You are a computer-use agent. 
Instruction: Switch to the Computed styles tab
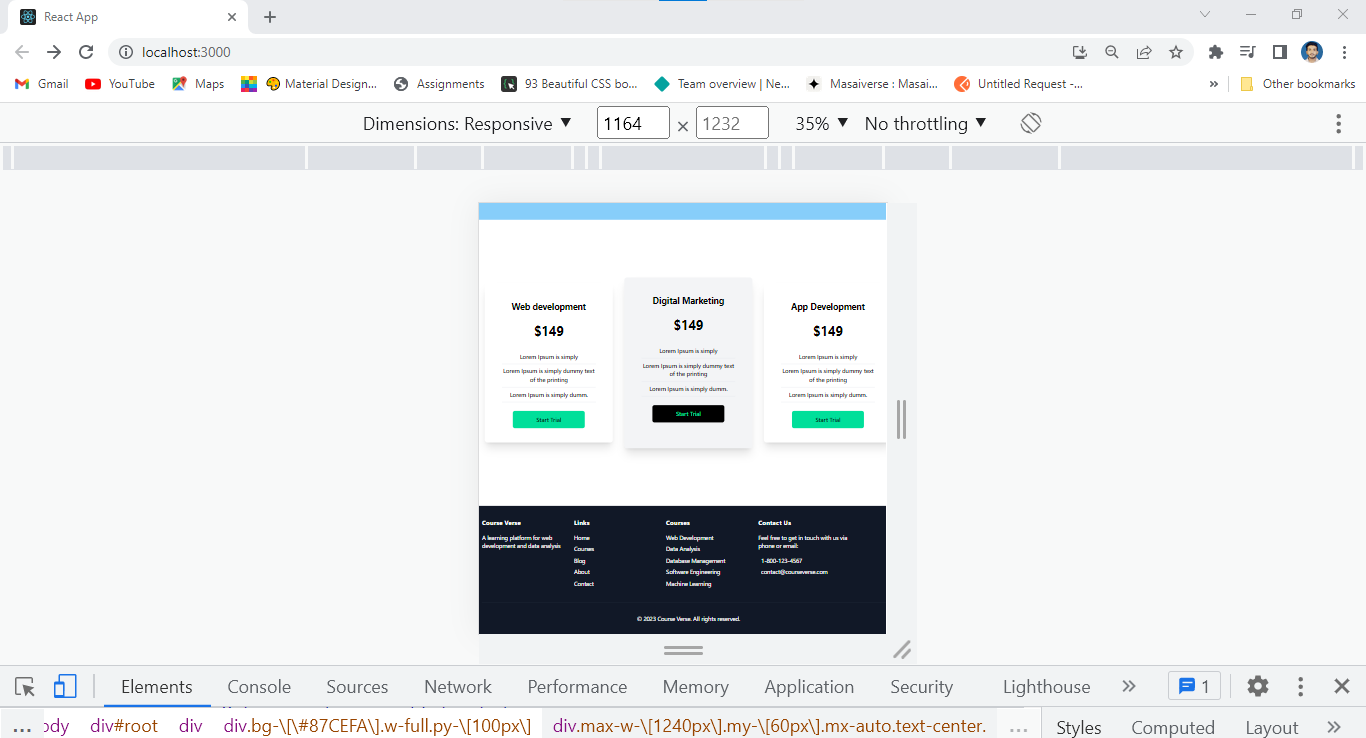coord(1172,726)
